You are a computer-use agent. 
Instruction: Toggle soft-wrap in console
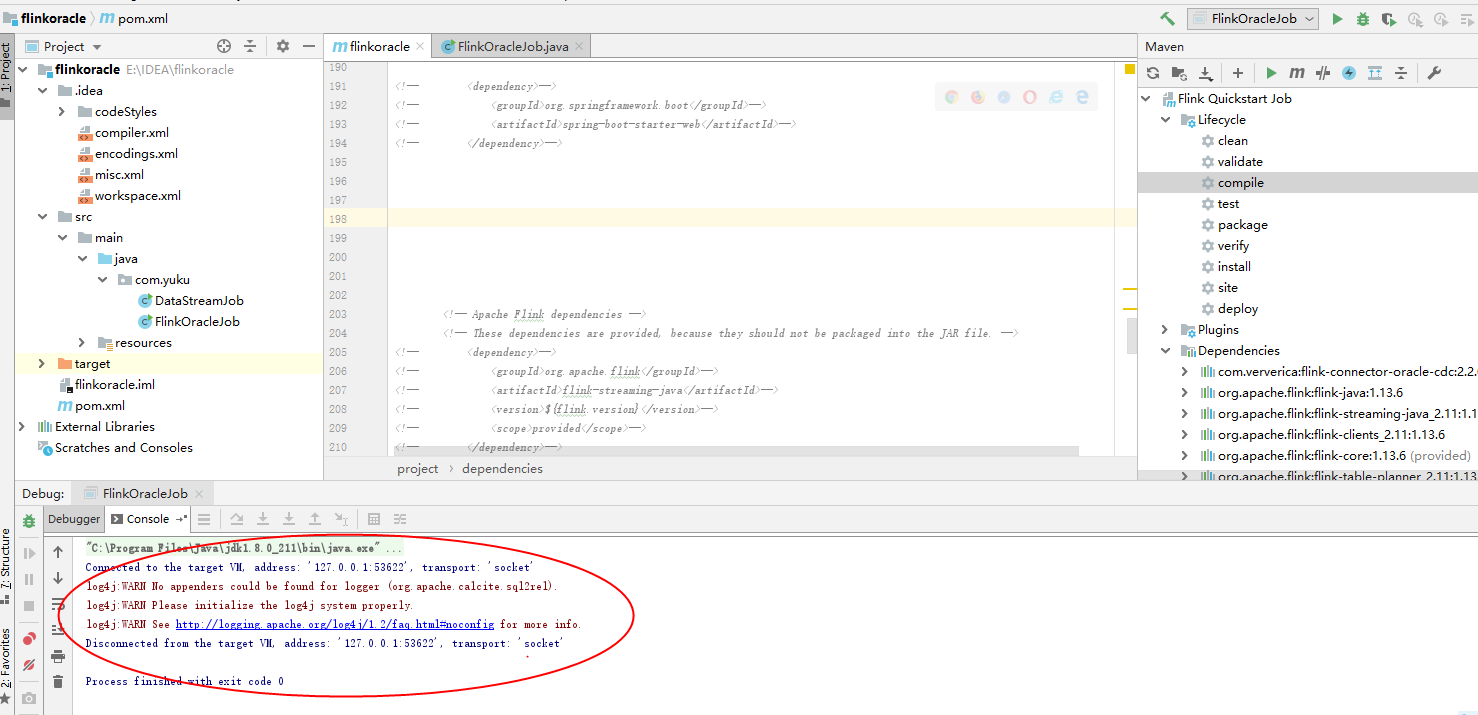58,604
